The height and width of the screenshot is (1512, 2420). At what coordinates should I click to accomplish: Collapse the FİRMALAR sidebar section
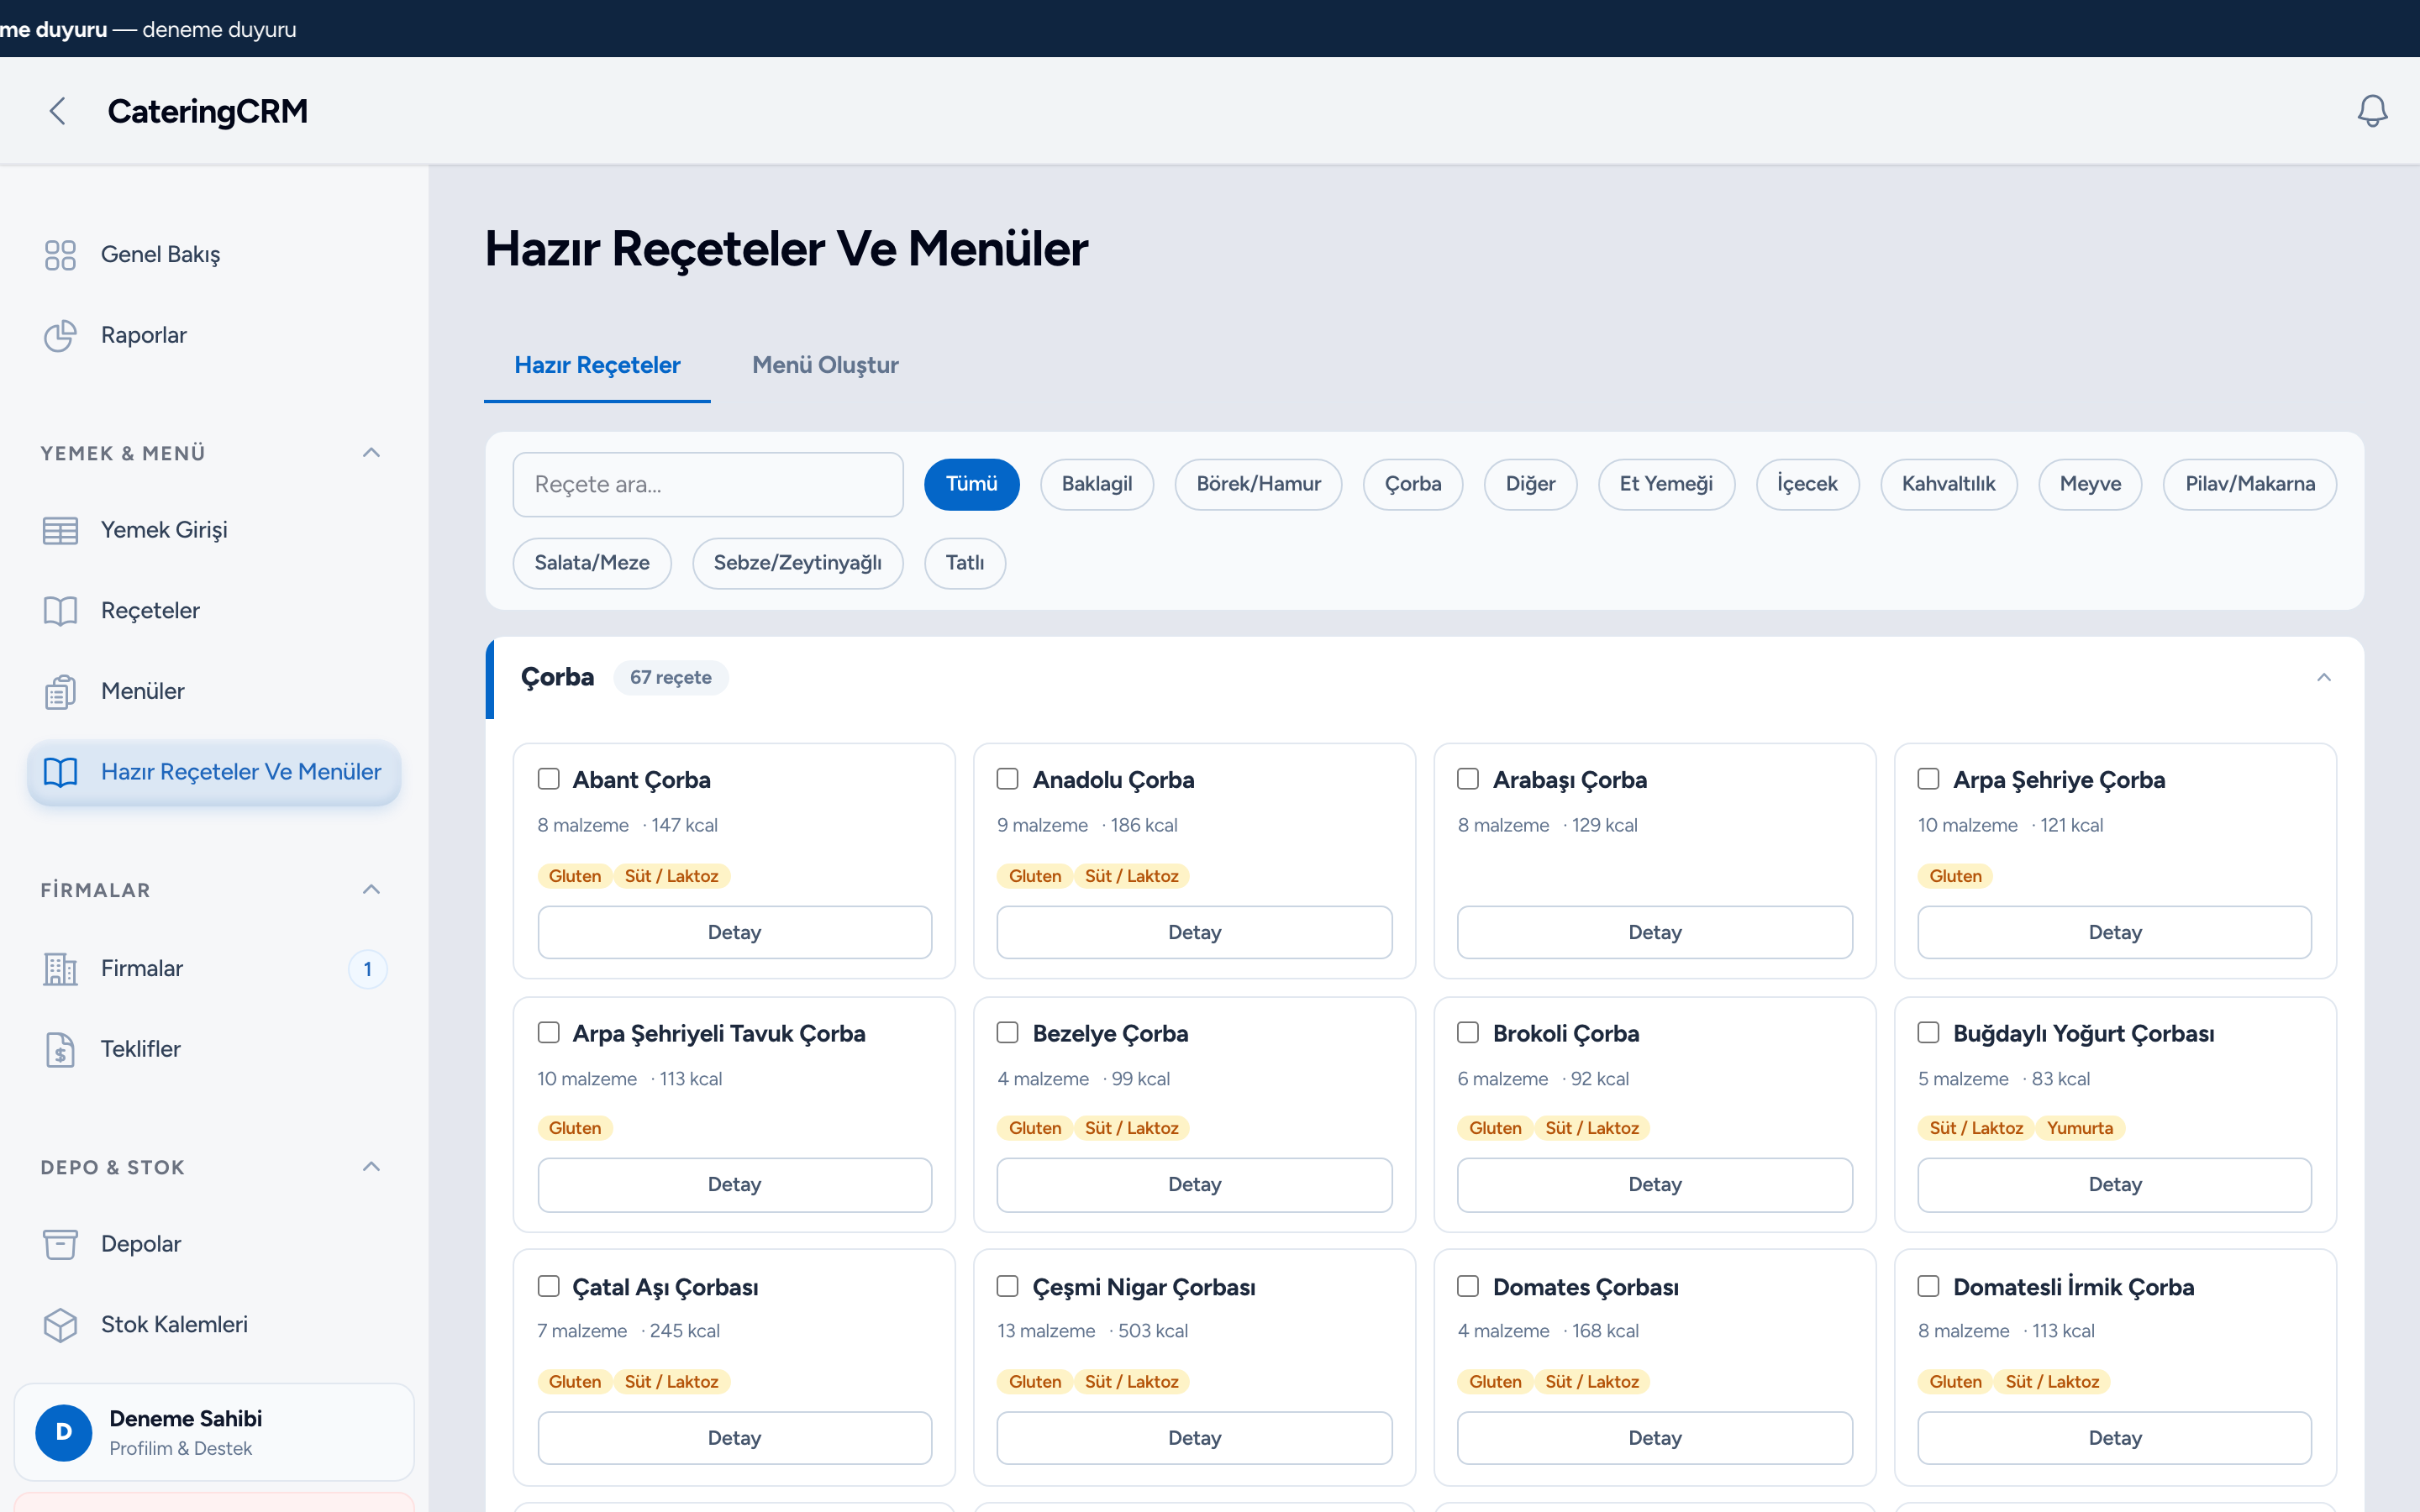pos(371,890)
